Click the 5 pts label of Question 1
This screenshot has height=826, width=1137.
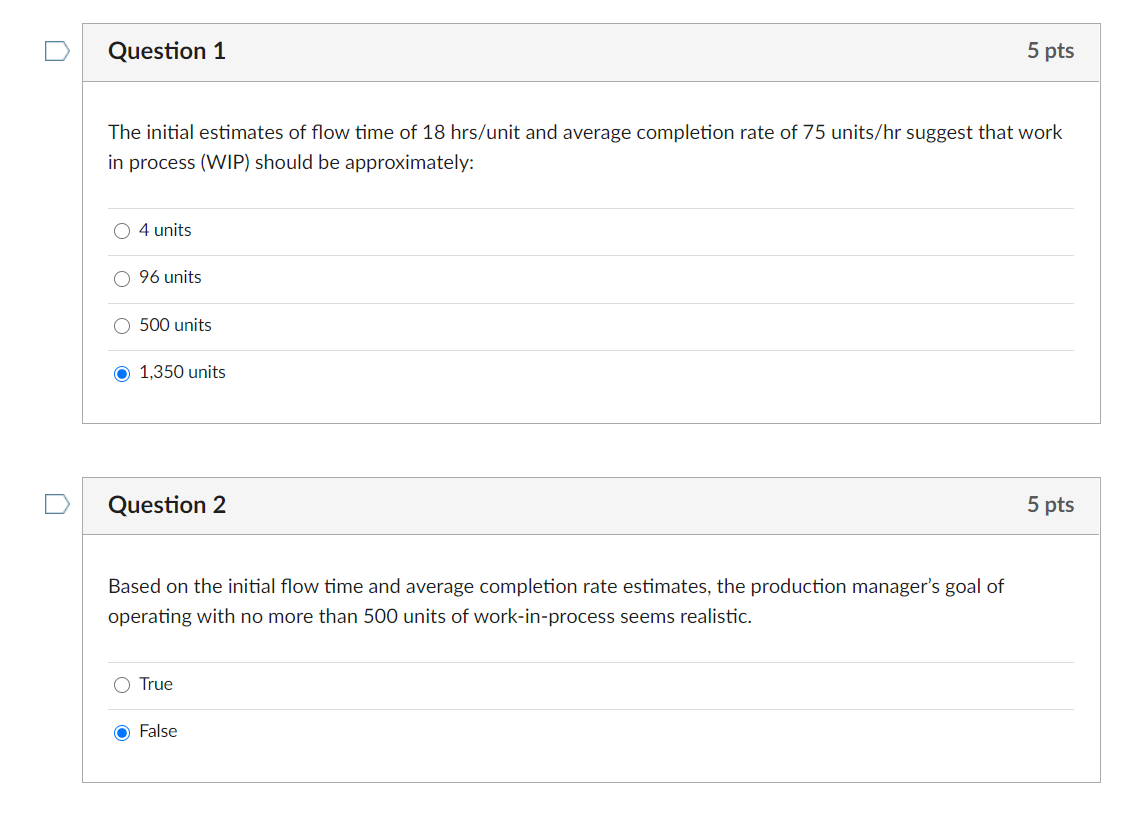[1050, 51]
